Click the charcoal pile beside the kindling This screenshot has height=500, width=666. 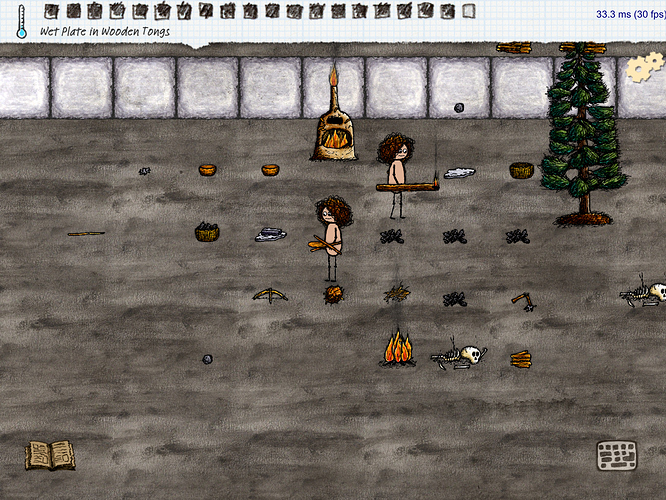coord(455,299)
